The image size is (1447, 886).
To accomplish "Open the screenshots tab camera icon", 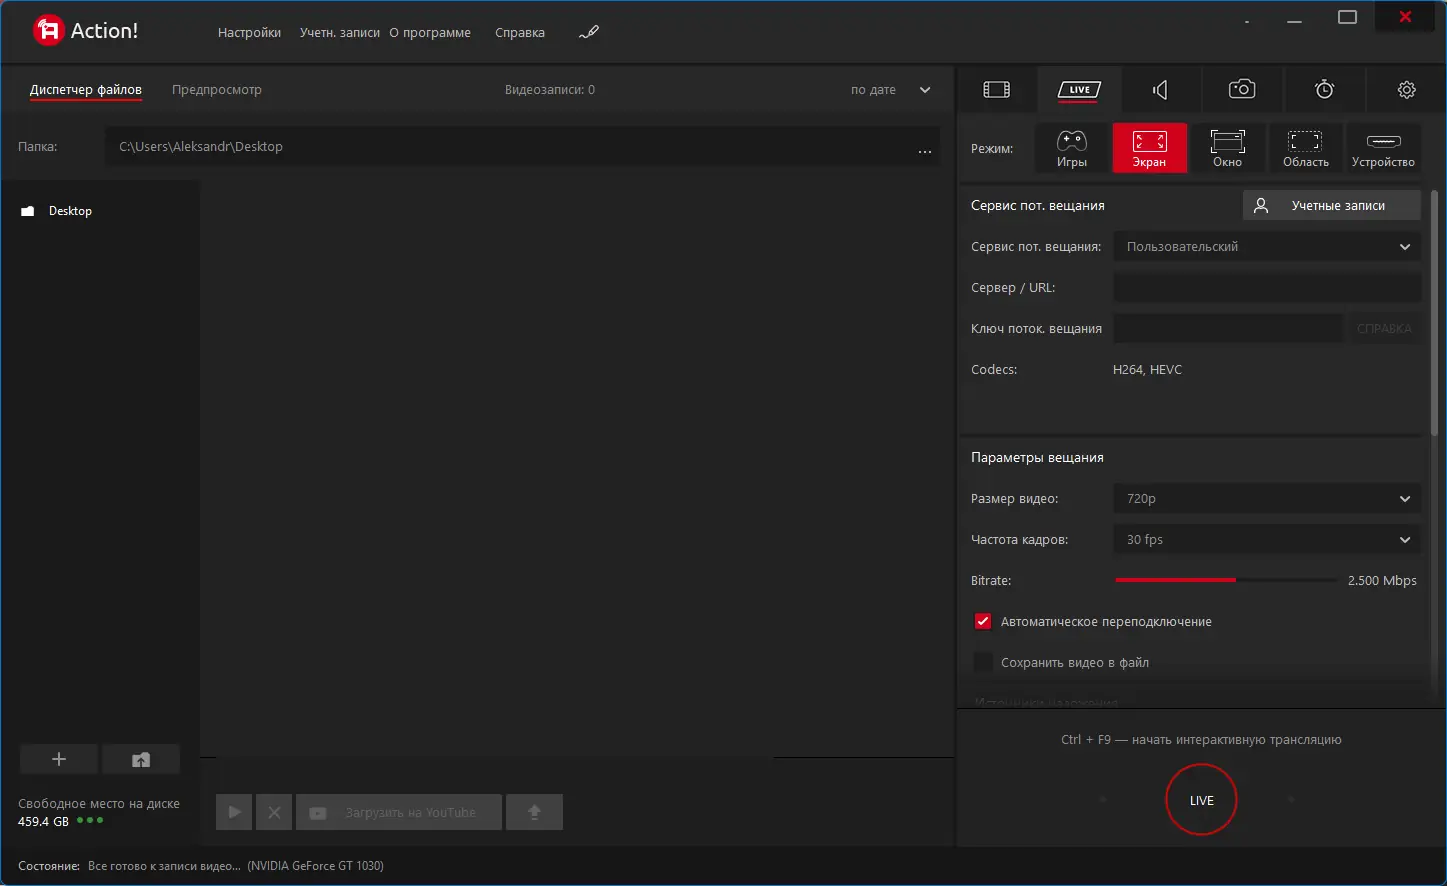I will tap(1242, 90).
